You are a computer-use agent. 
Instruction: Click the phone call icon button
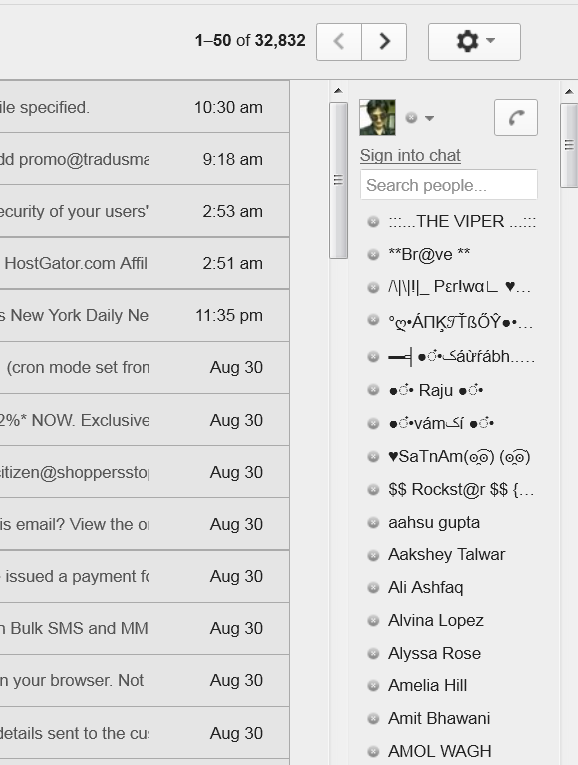(516, 118)
